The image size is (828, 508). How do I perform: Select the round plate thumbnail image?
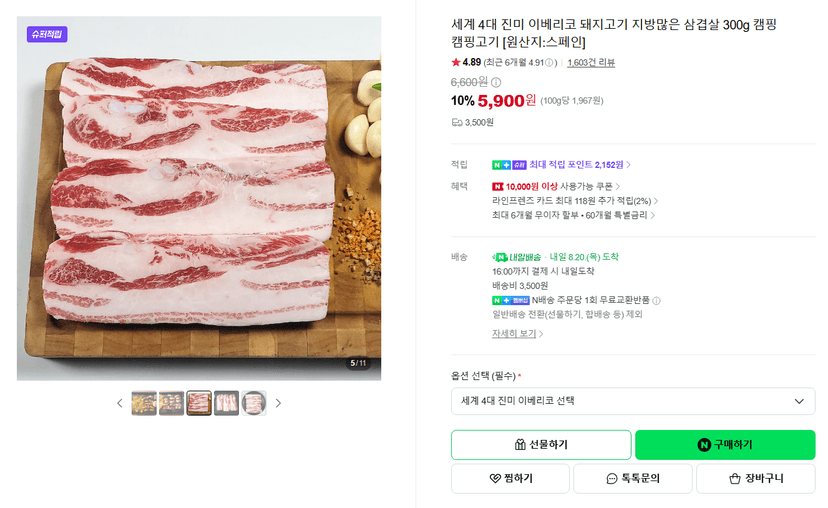point(254,403)
